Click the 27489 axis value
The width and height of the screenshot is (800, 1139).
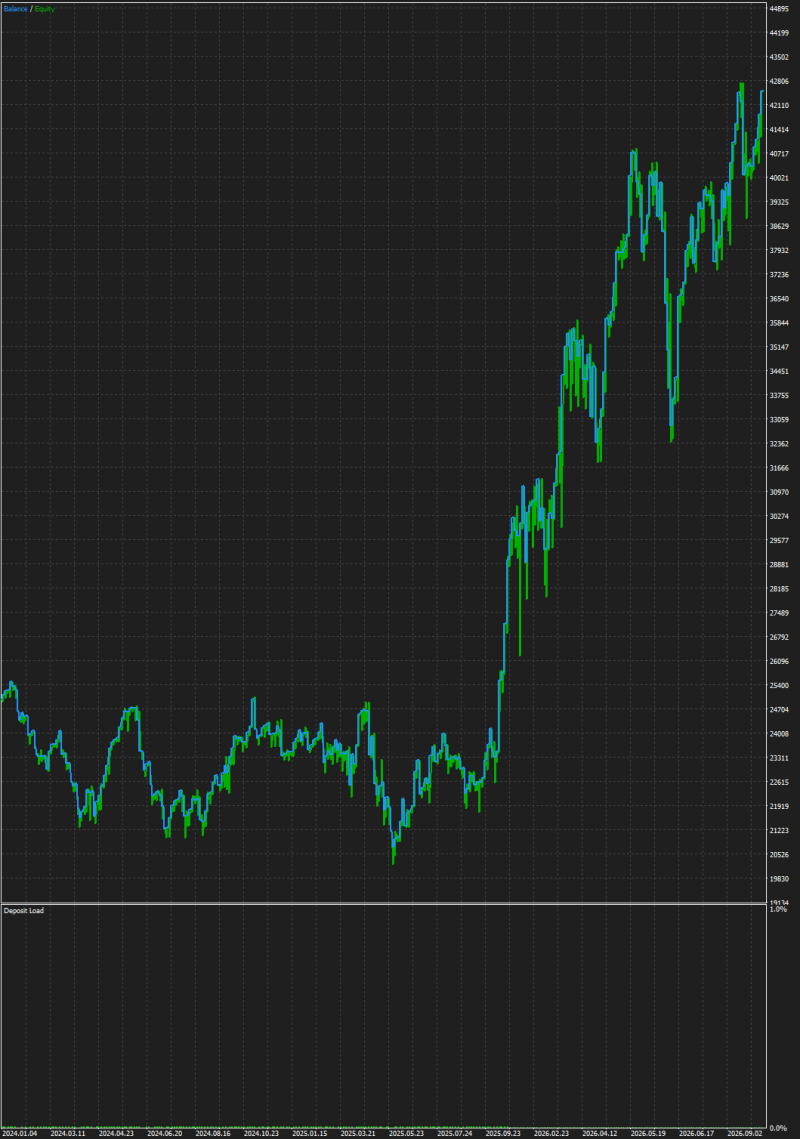click(779, 613)
